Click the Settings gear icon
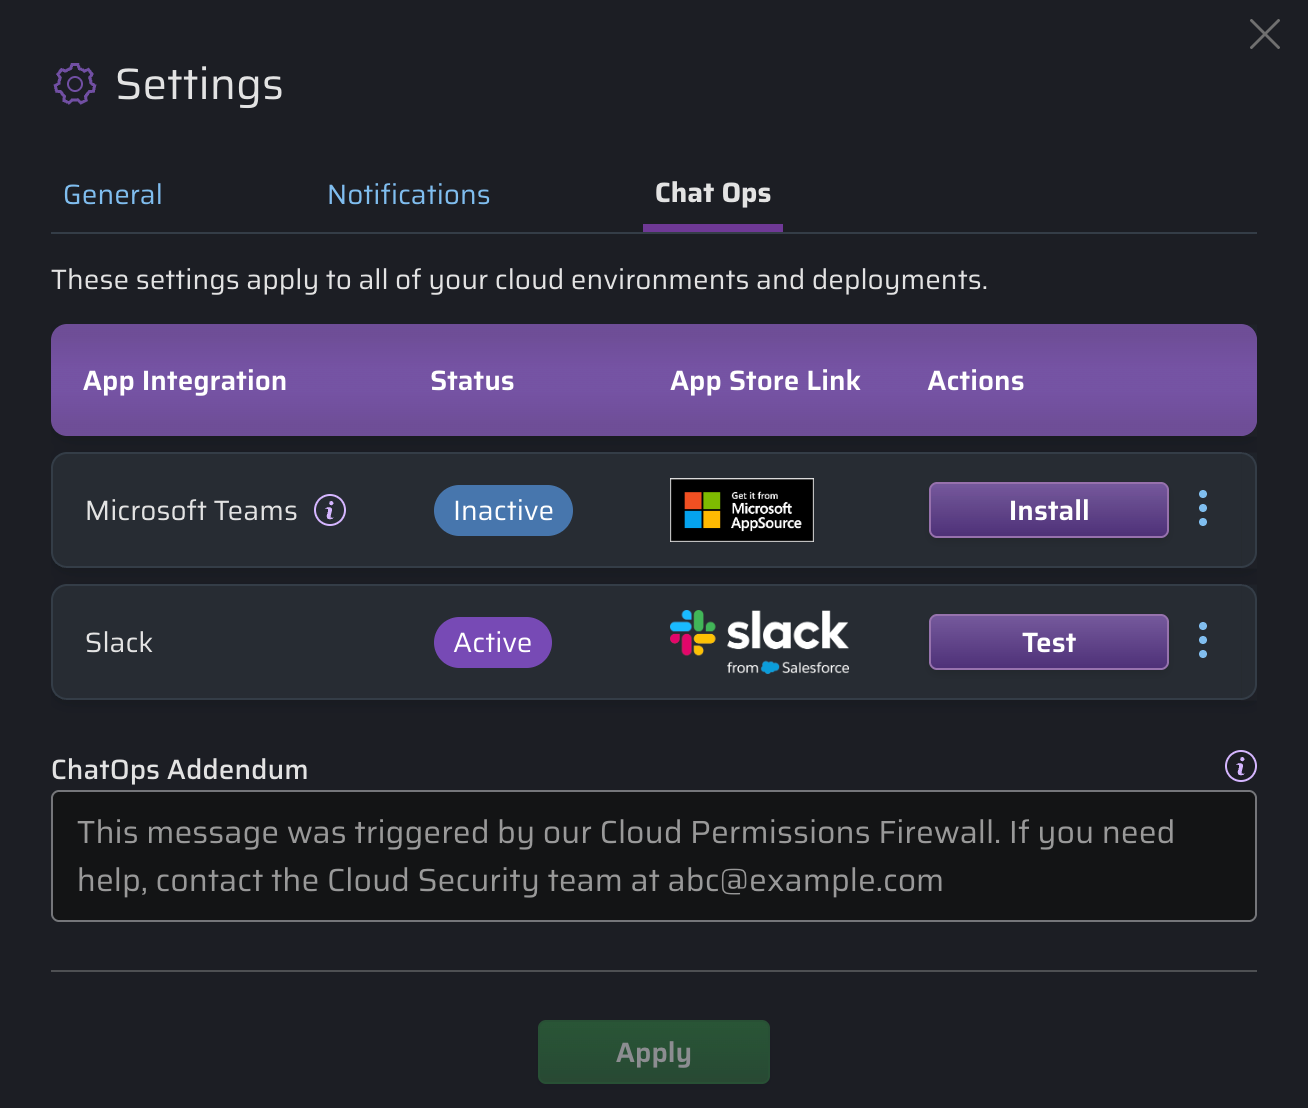 75,85
